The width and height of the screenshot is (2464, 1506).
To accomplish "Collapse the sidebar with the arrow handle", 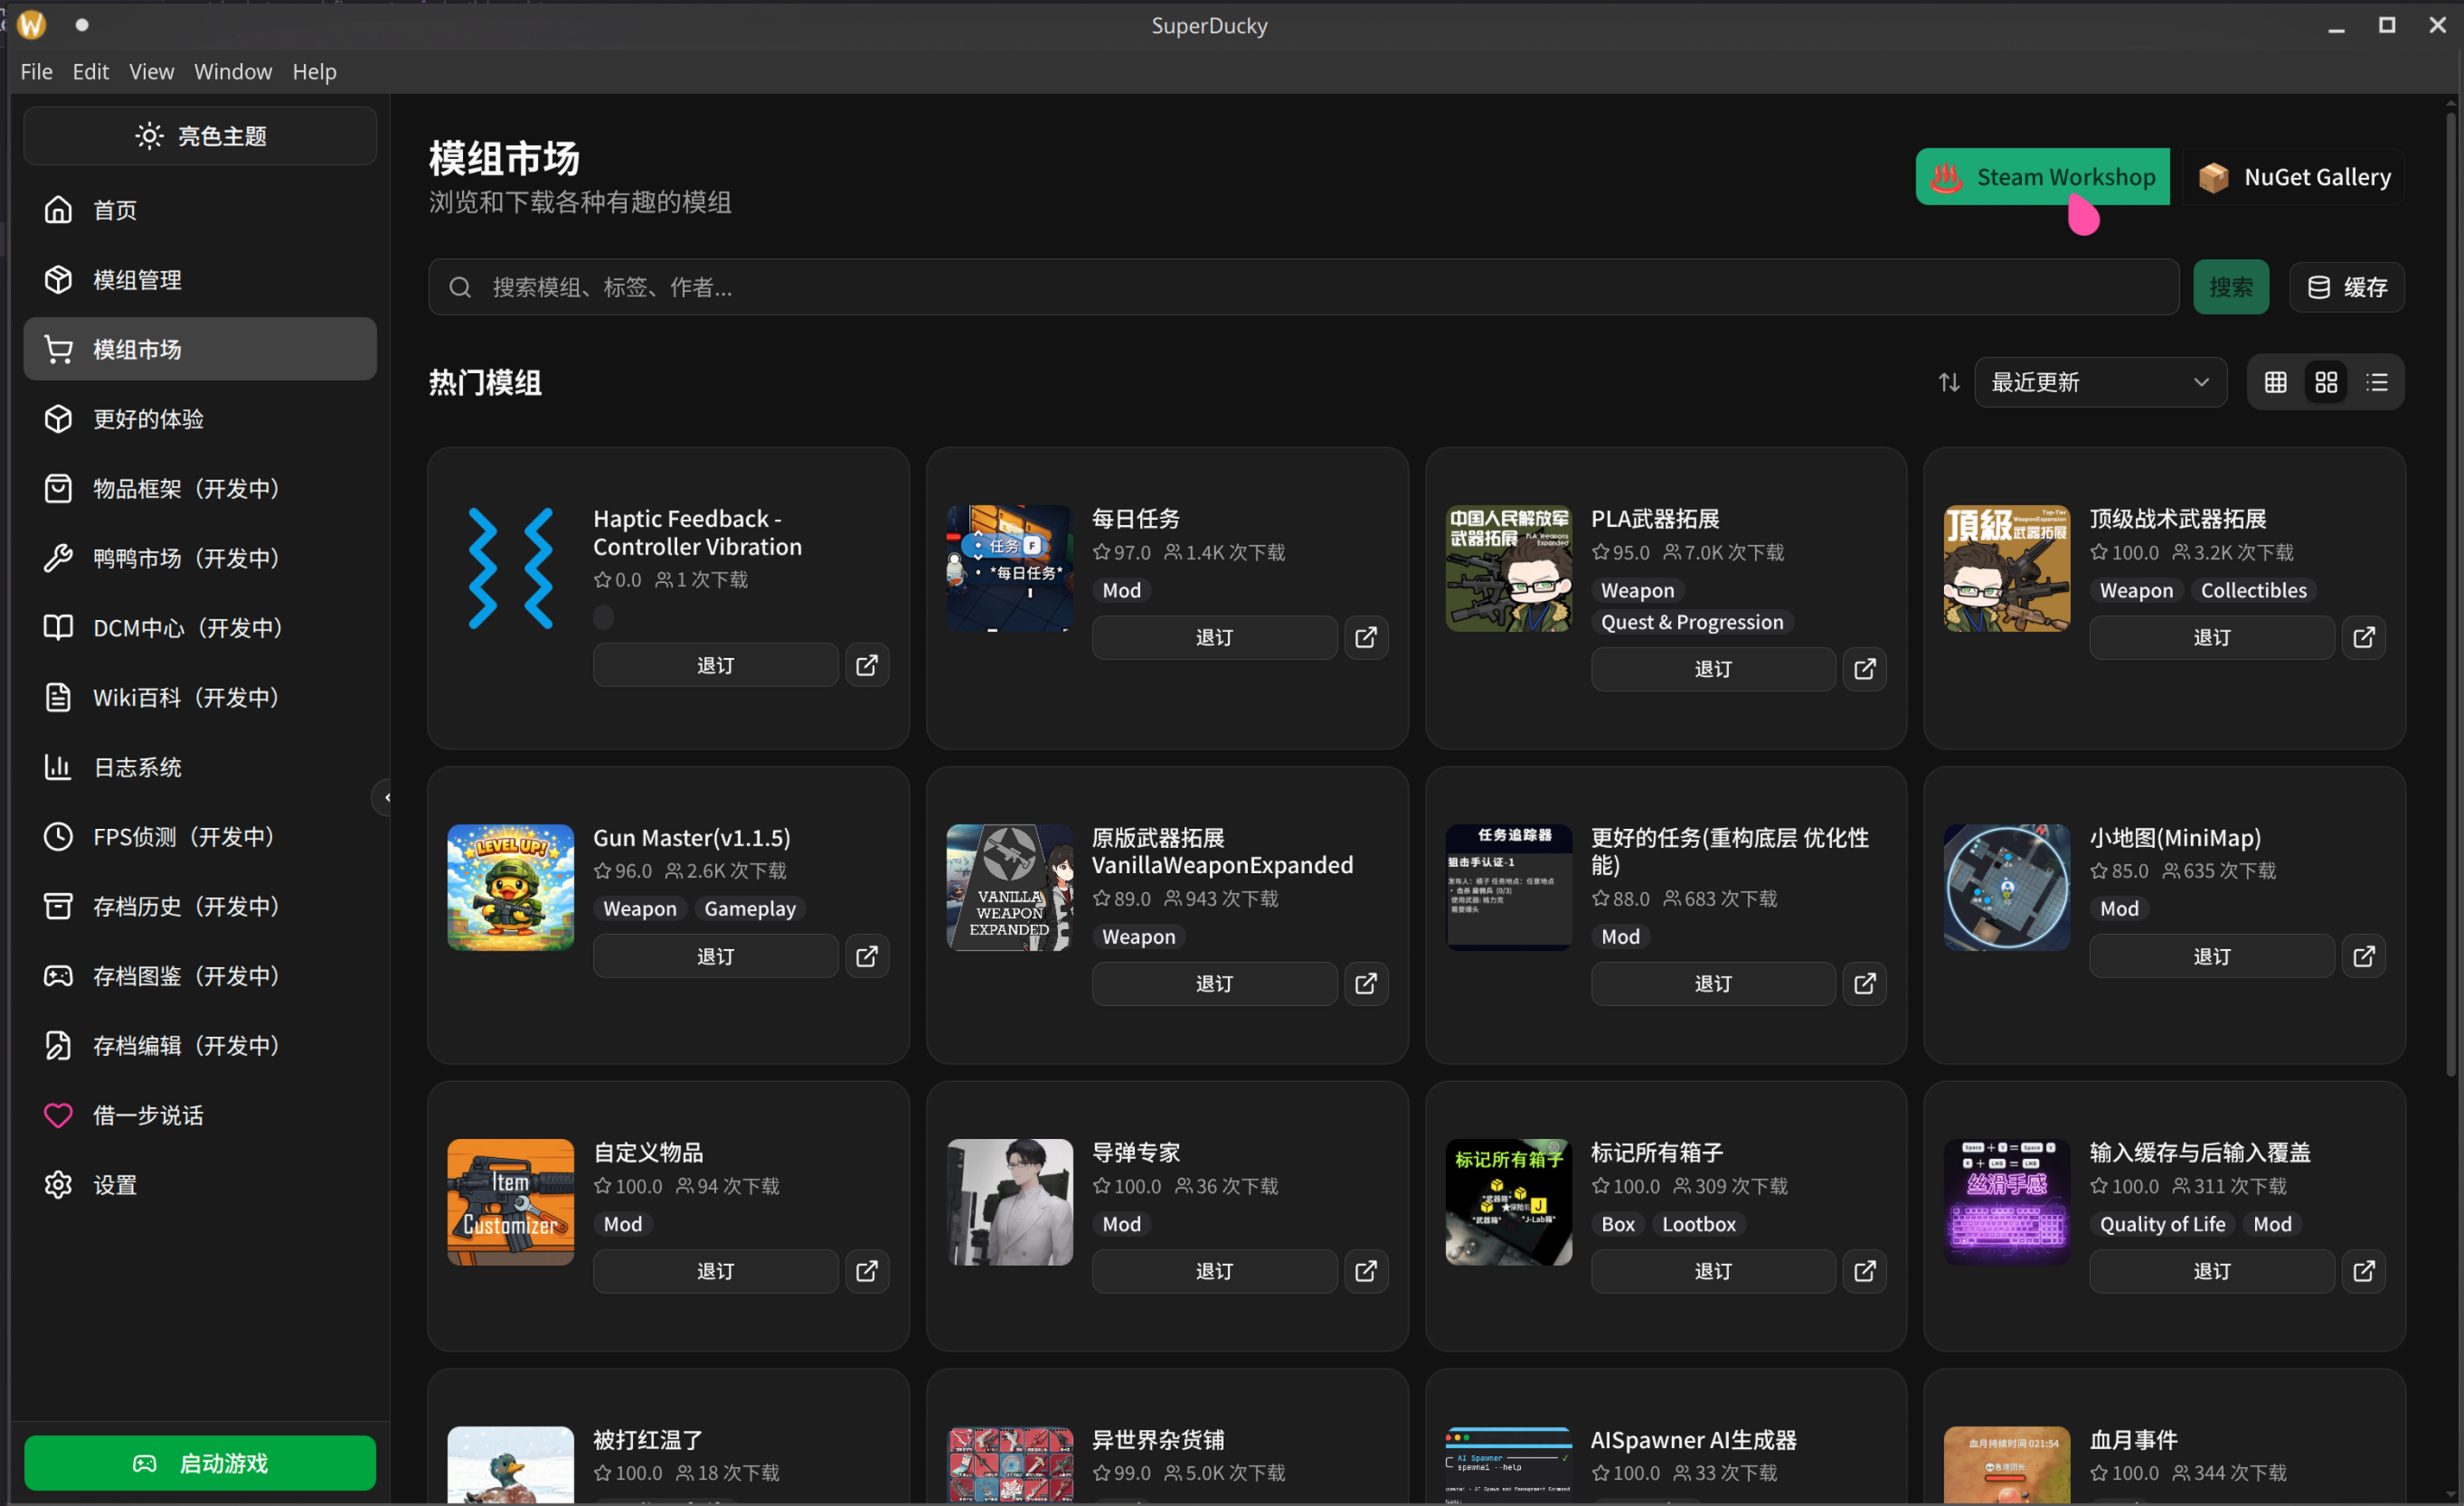I will click(385, 797).
